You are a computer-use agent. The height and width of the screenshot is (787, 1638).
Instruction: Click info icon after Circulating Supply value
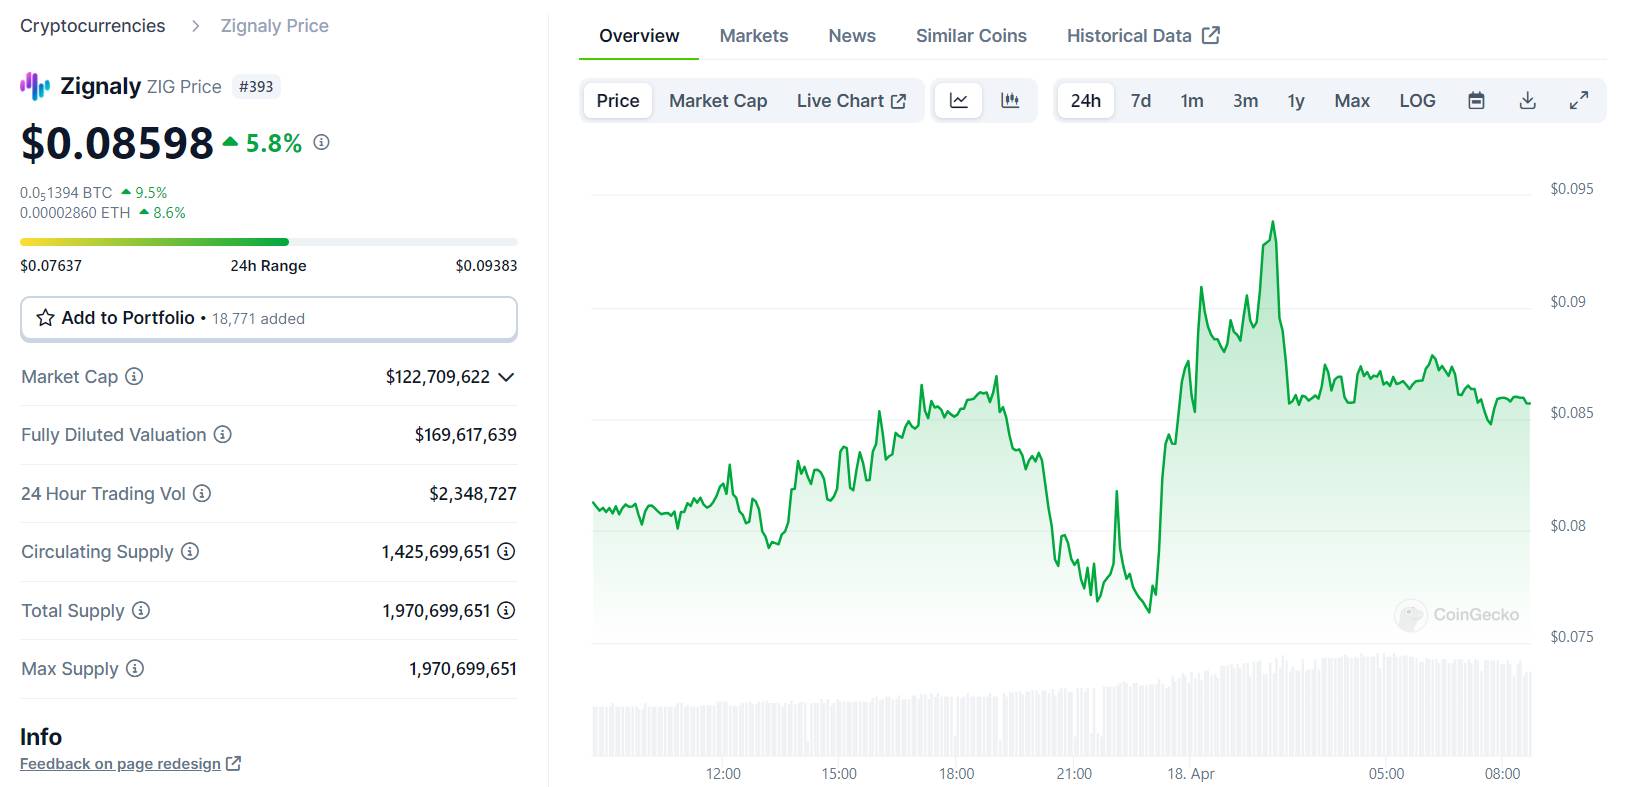tap(507, 551)
